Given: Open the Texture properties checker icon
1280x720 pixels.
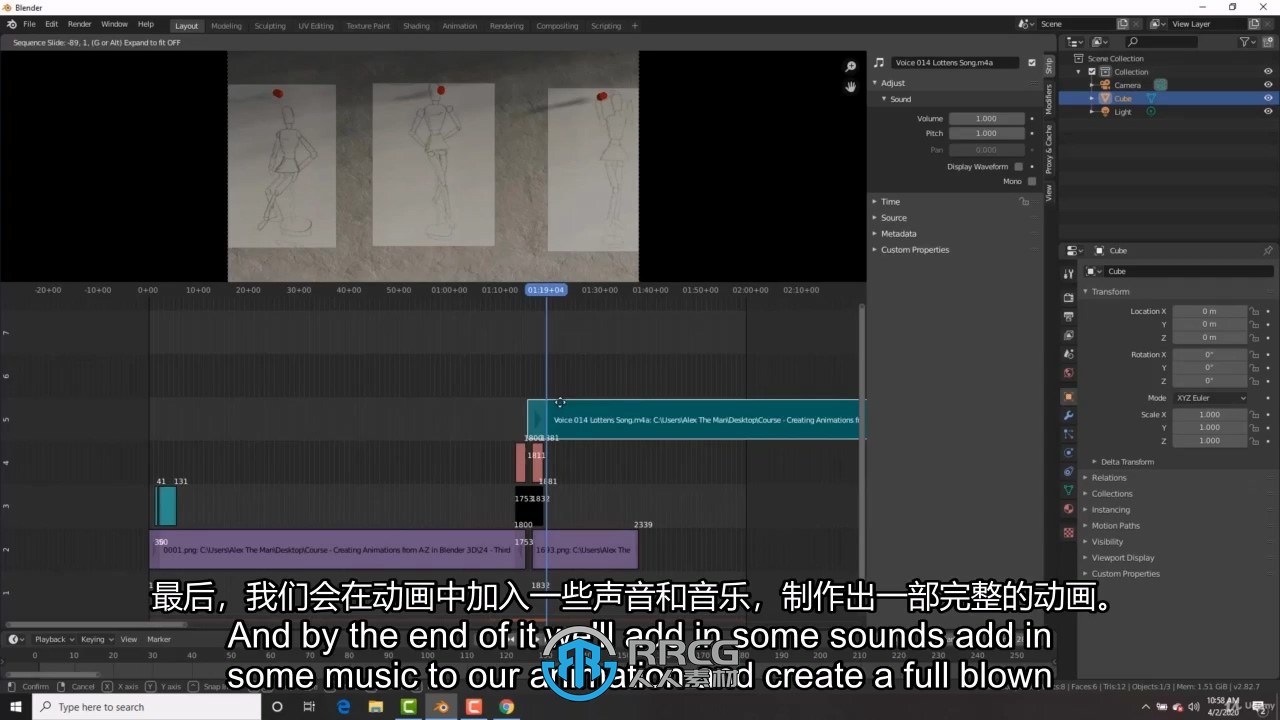Looking at the screenshot, I should coord(1068,532).
